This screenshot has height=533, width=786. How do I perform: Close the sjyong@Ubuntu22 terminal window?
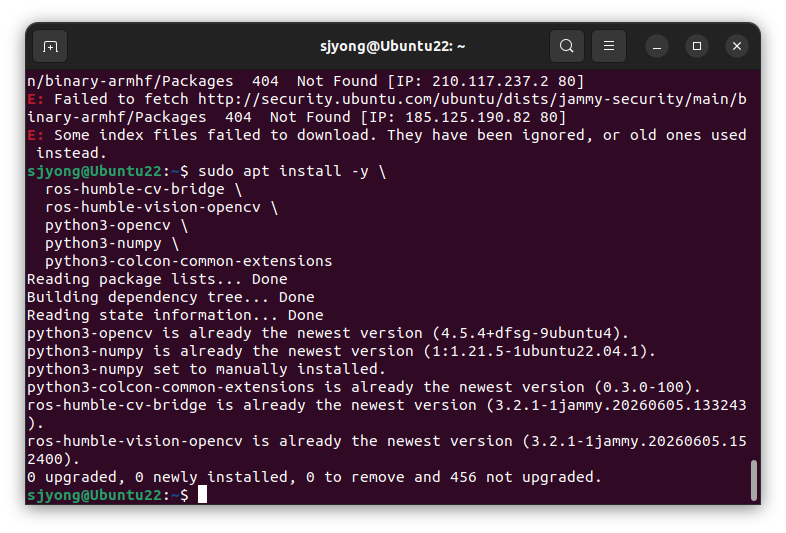(x=737, y=46)
